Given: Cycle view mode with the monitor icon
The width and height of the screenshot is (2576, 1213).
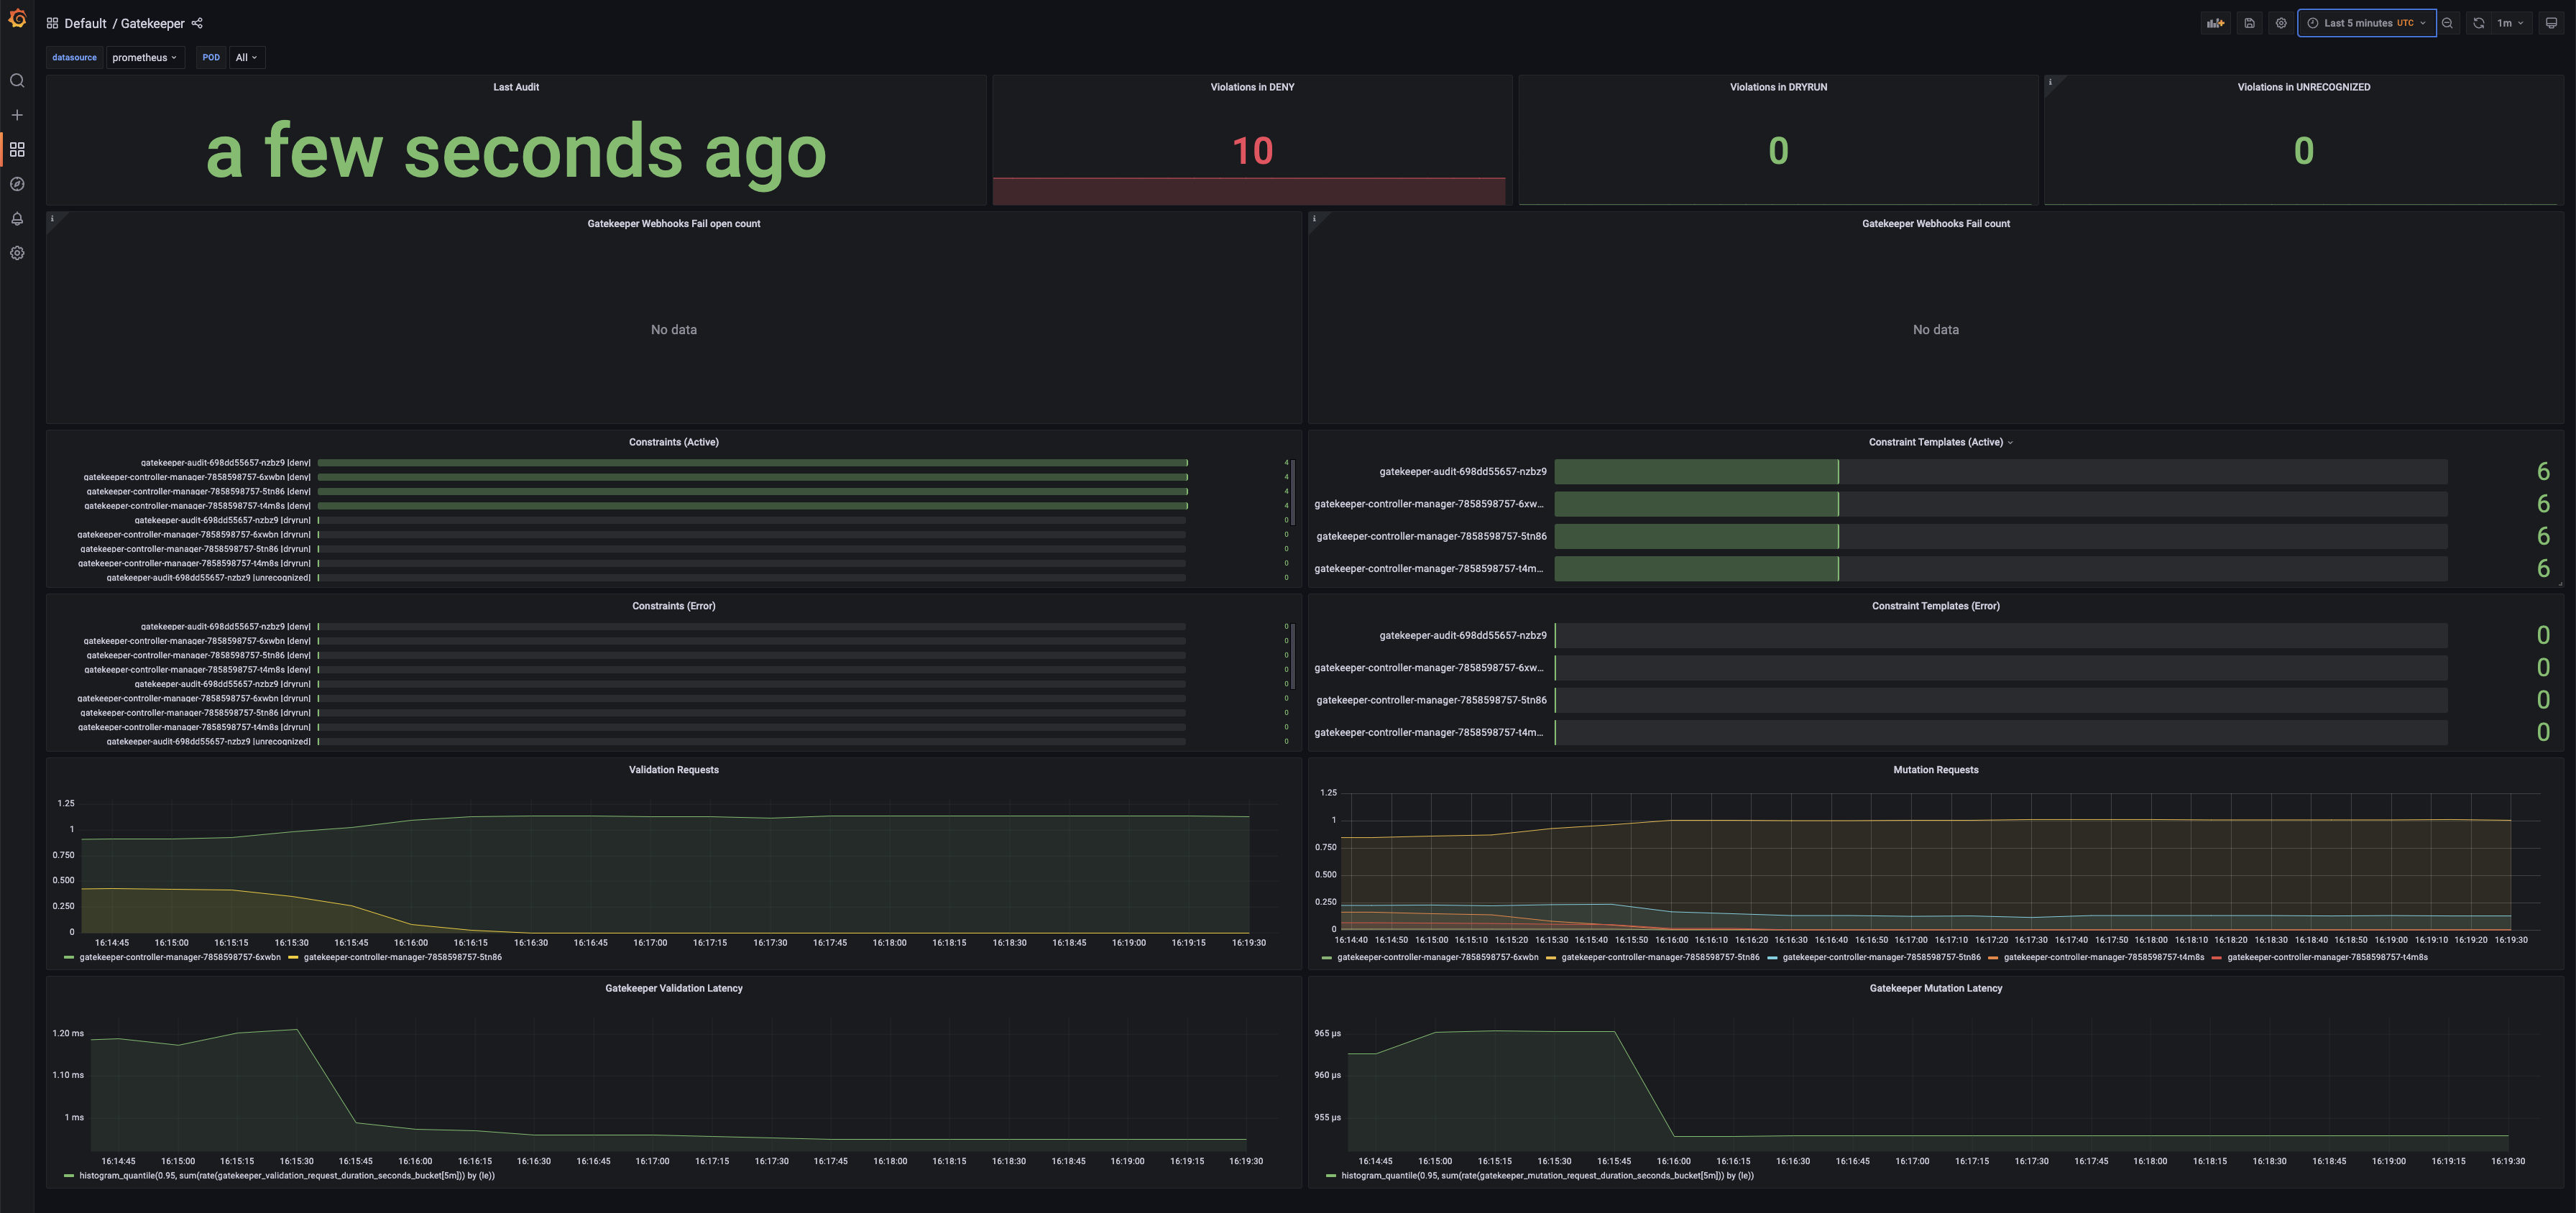Looking at the screenshot, I should tap(2551, 23).
